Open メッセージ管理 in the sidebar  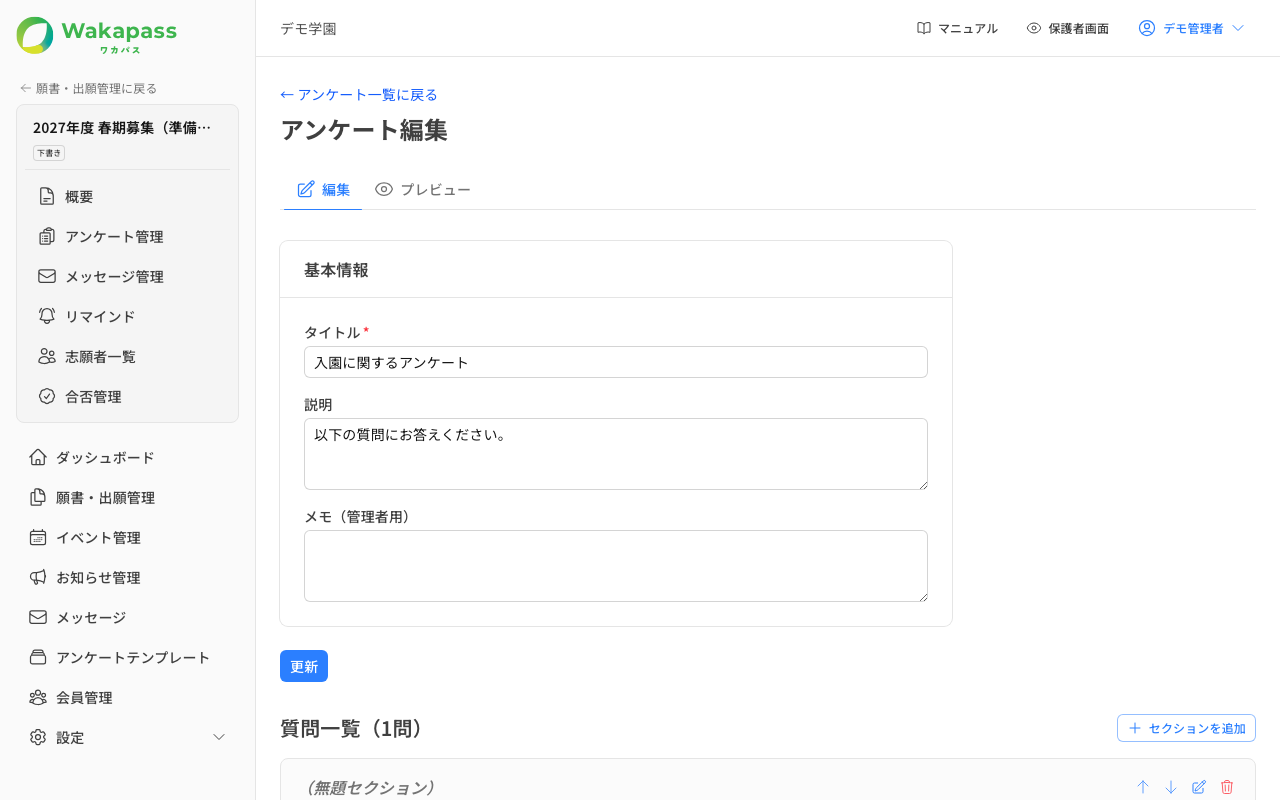coord(127,276)
